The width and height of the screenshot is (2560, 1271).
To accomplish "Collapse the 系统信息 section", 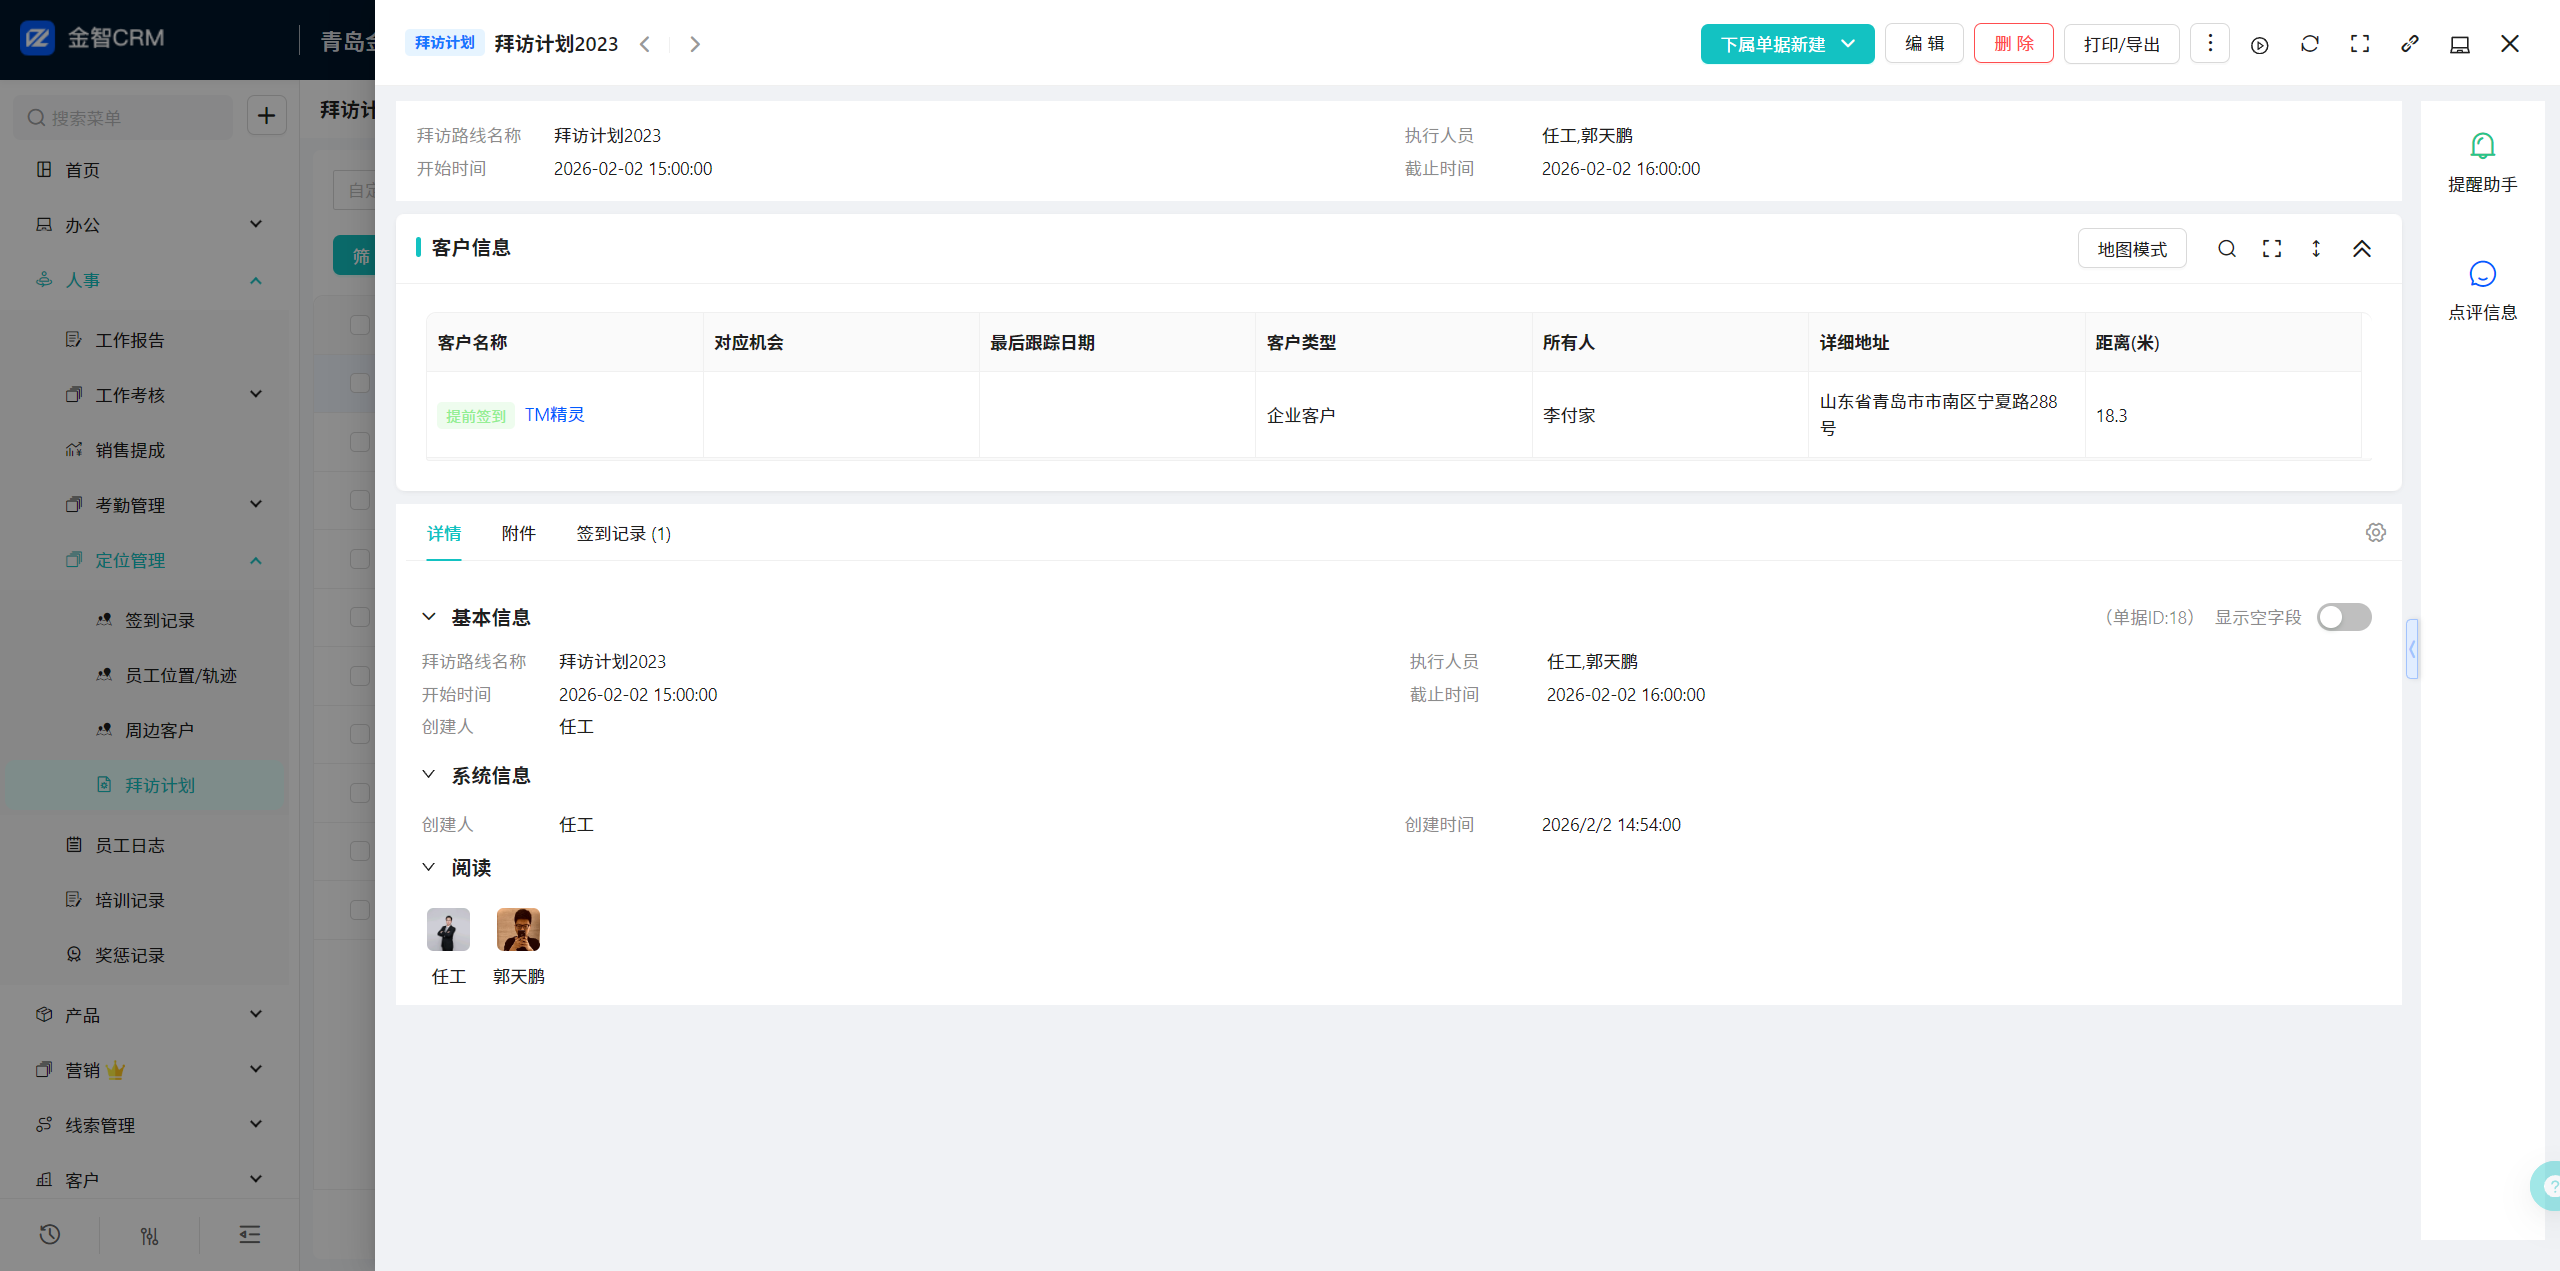I will coord(429,775).
